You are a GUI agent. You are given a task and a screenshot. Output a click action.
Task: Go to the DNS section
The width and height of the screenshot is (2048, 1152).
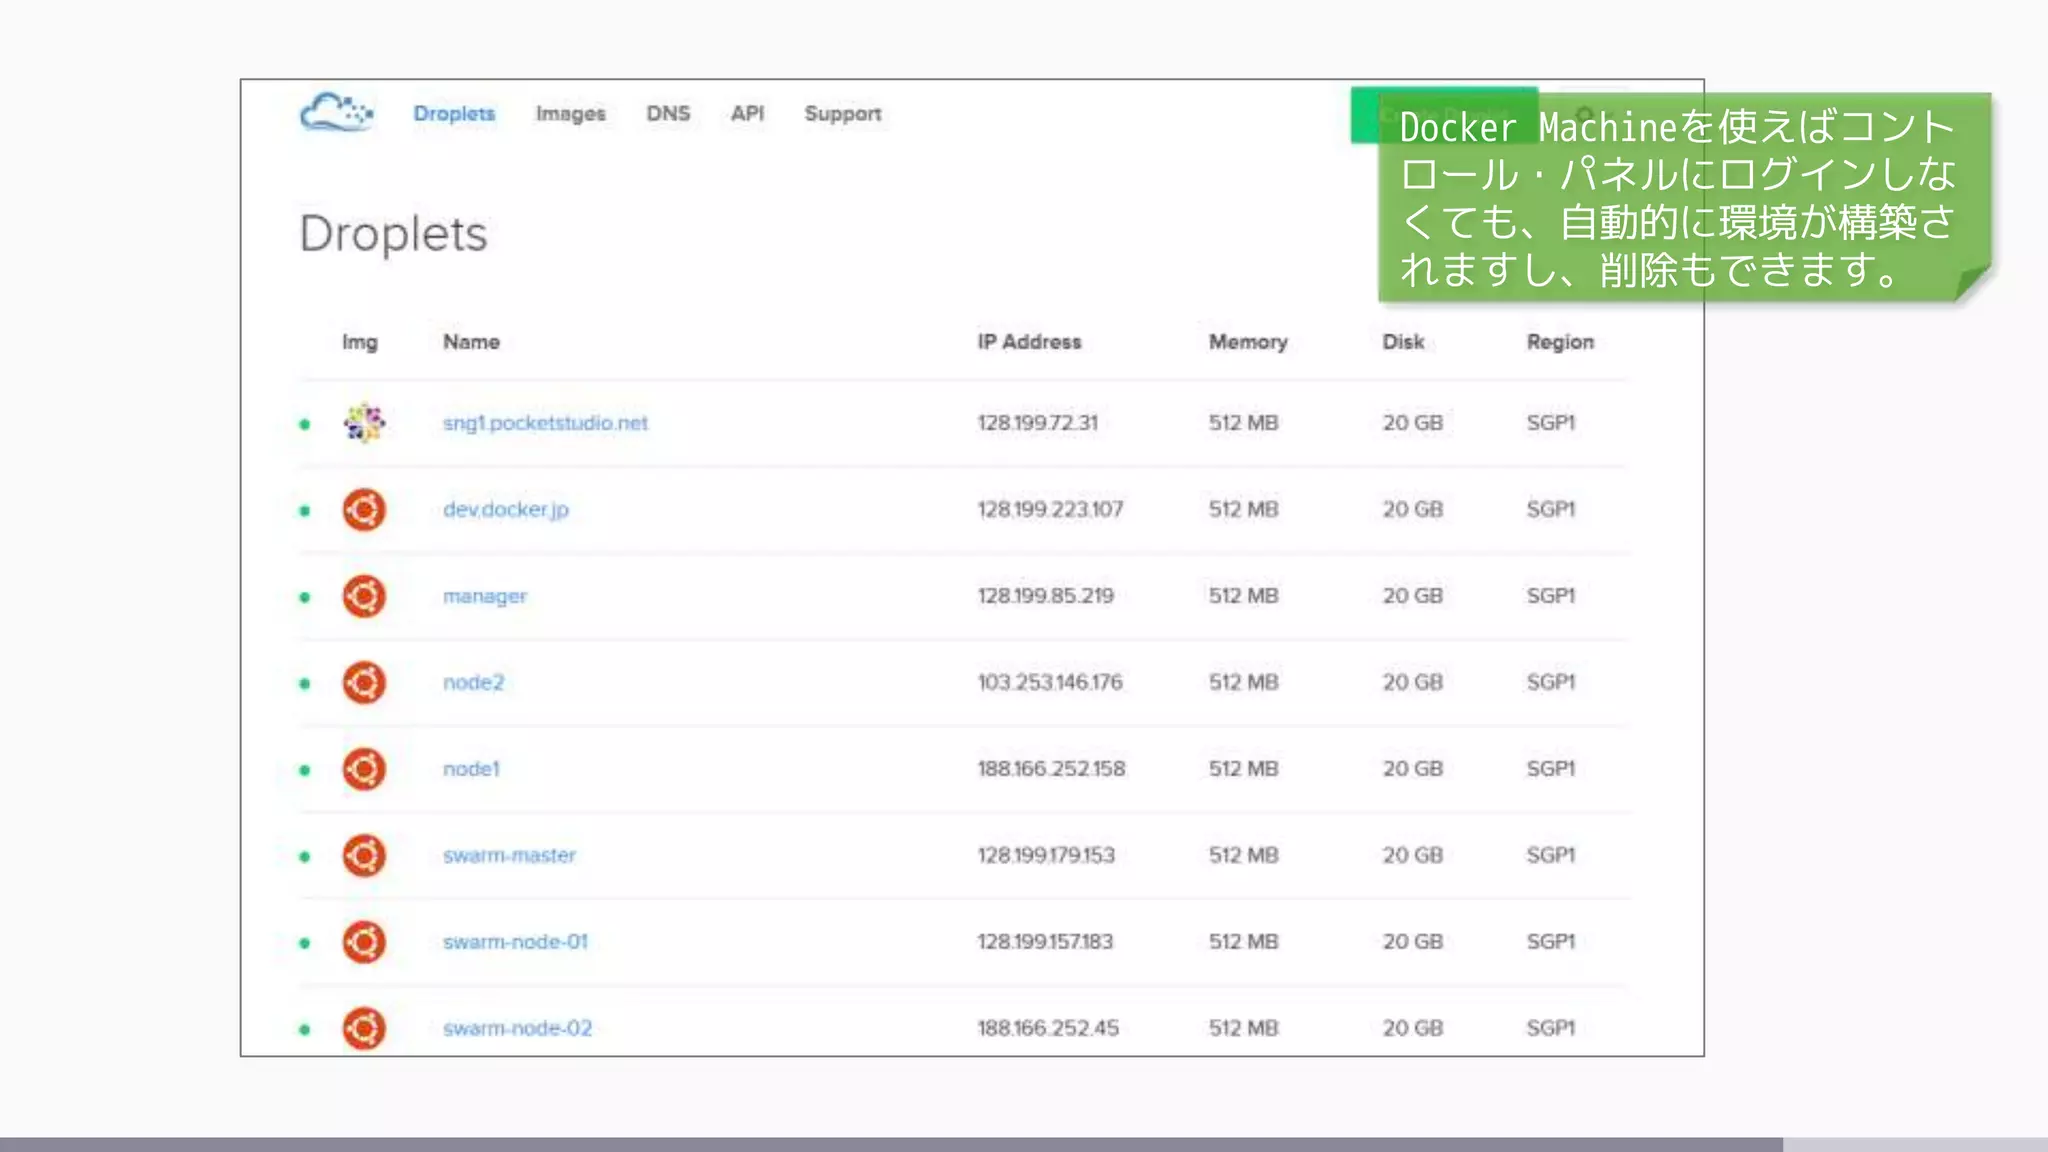point(668,113)
